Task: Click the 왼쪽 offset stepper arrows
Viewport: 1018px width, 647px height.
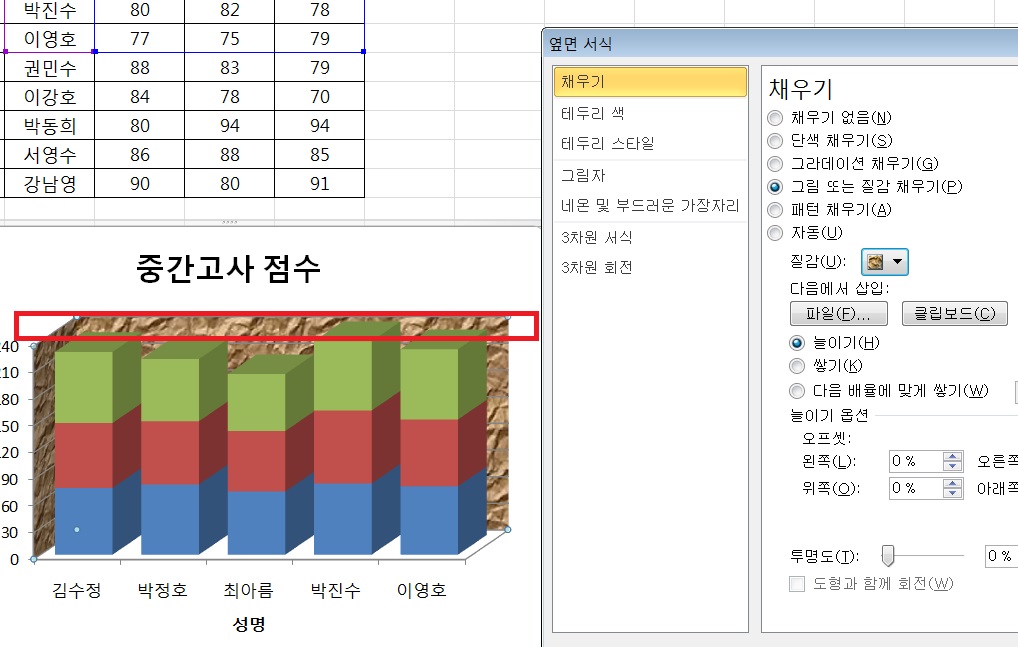Action: (953, 461)
